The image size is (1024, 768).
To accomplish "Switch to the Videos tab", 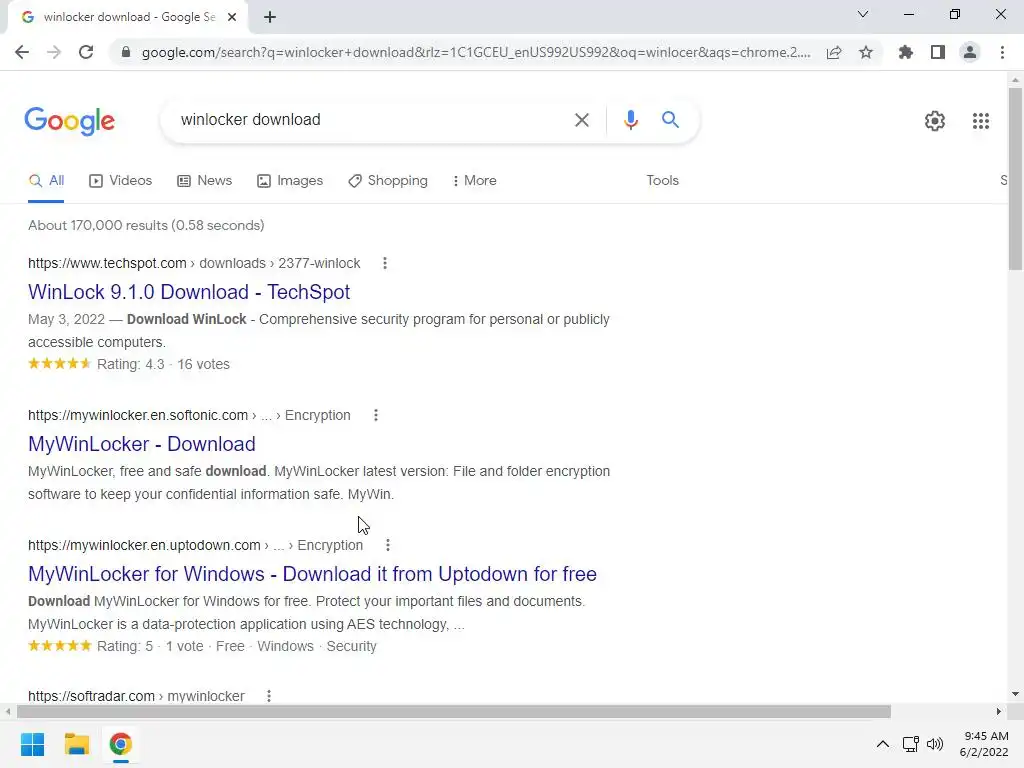I will click(x=121, y=181).
